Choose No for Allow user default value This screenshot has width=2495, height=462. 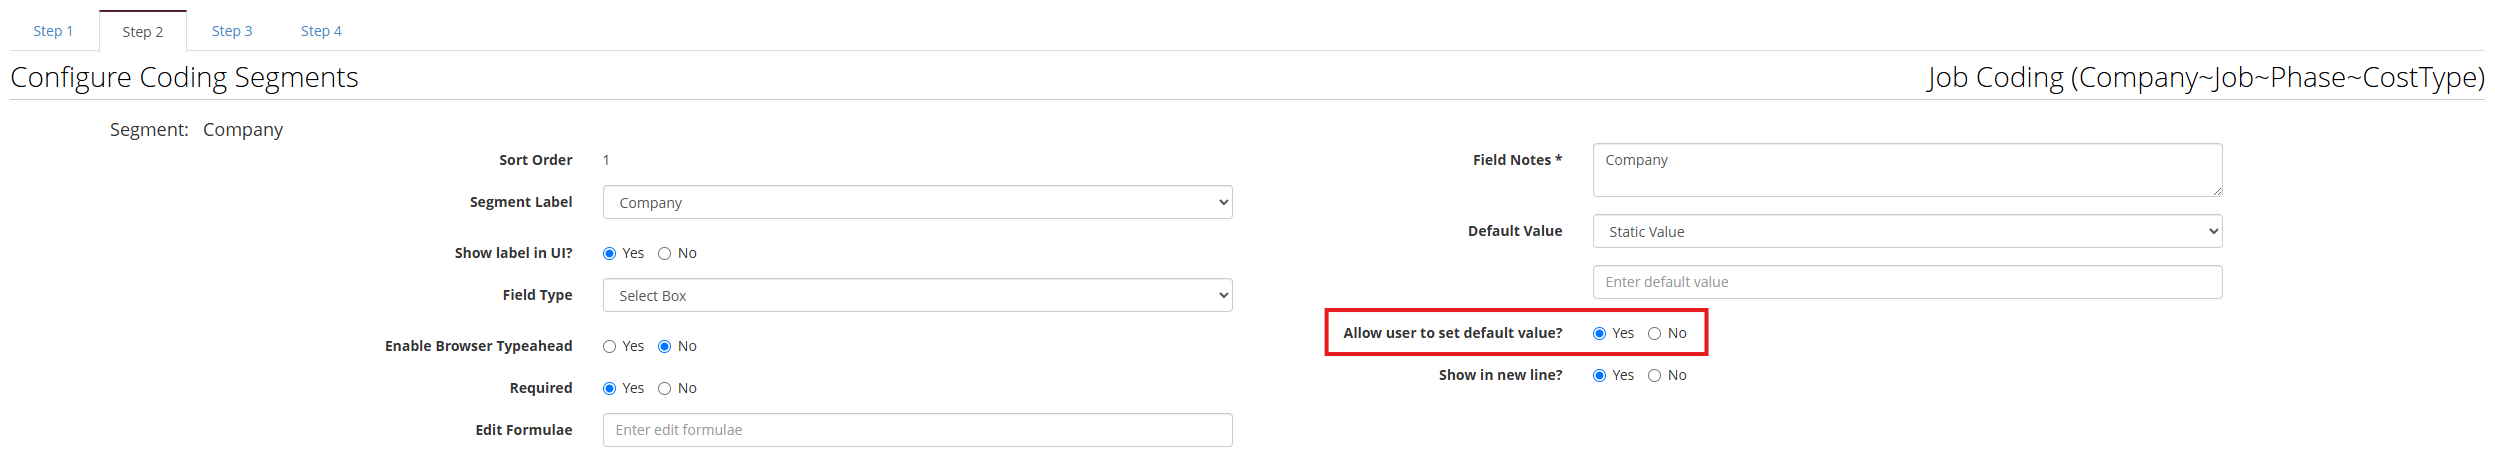[x=1655, y=334]
